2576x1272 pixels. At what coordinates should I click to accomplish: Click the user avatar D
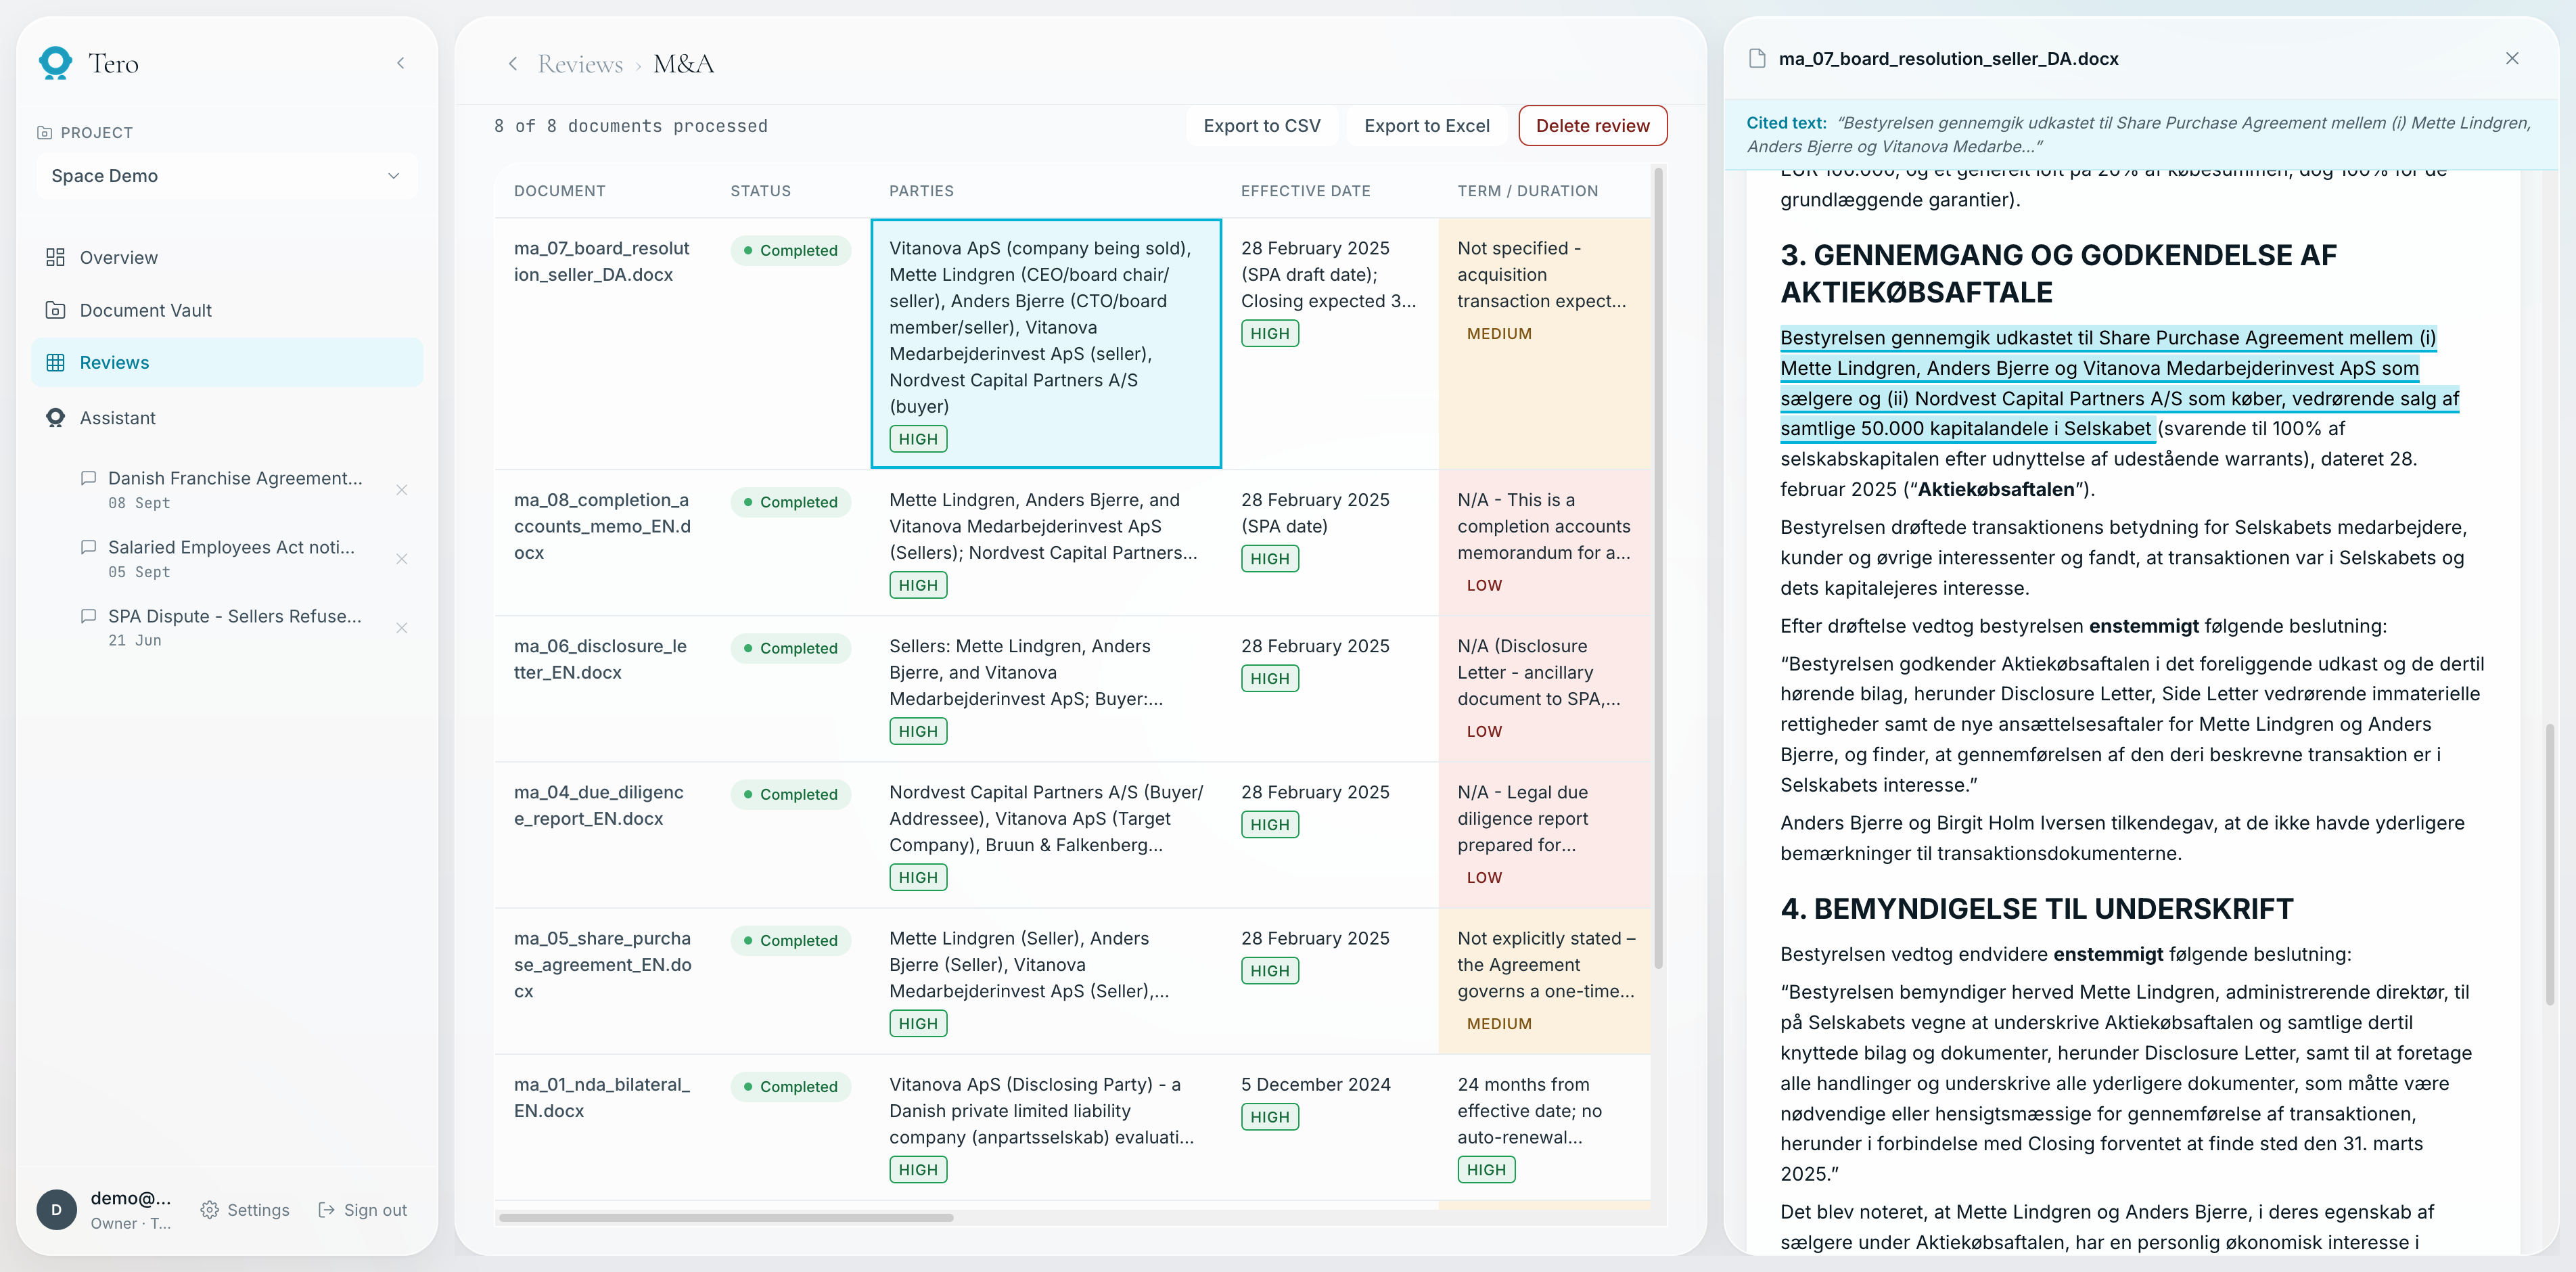tap(56, 1209)
